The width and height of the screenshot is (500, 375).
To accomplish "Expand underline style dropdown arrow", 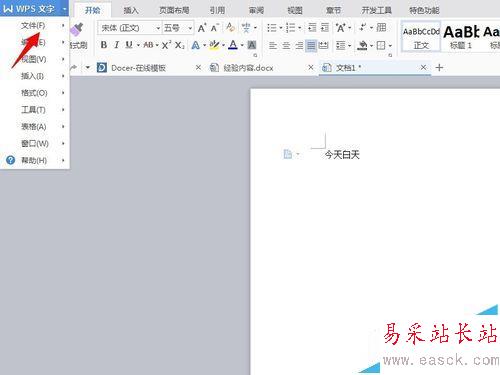I will (x=138, y=45).
